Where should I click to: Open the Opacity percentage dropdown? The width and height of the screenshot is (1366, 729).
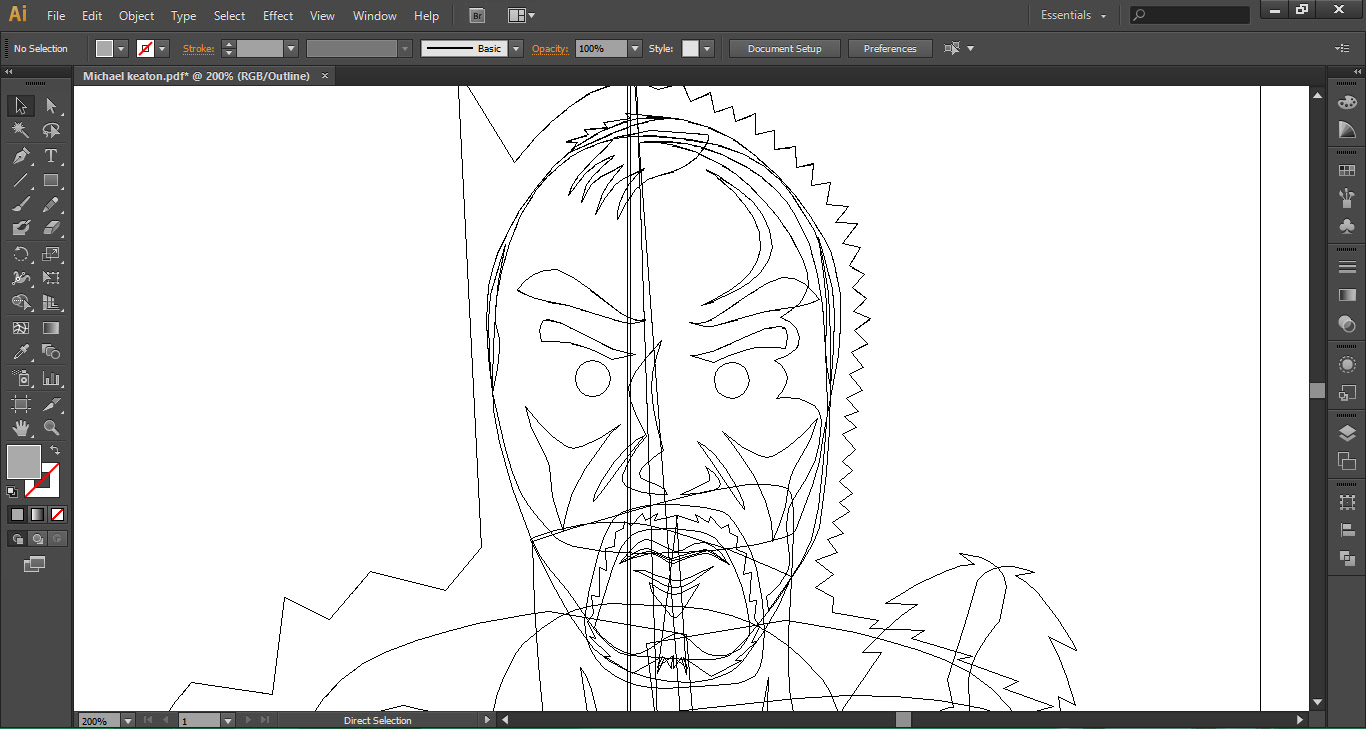[635, 49]
